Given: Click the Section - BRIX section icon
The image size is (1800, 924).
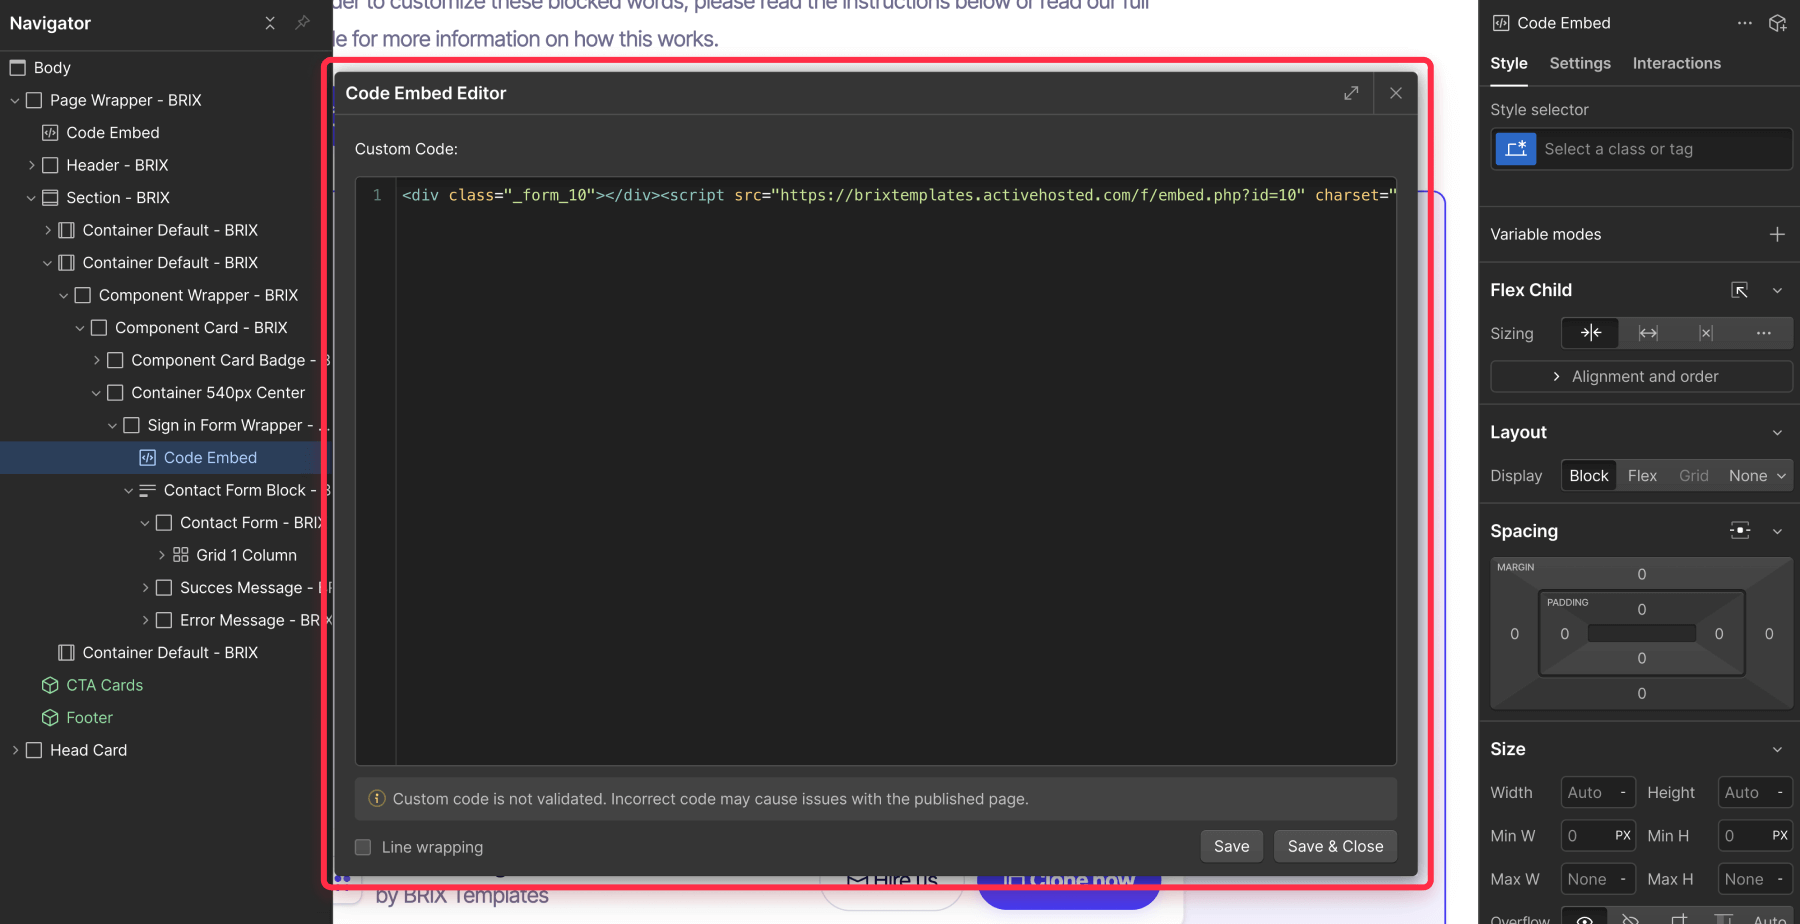Looking at the screenshot, I should [50, 198].
